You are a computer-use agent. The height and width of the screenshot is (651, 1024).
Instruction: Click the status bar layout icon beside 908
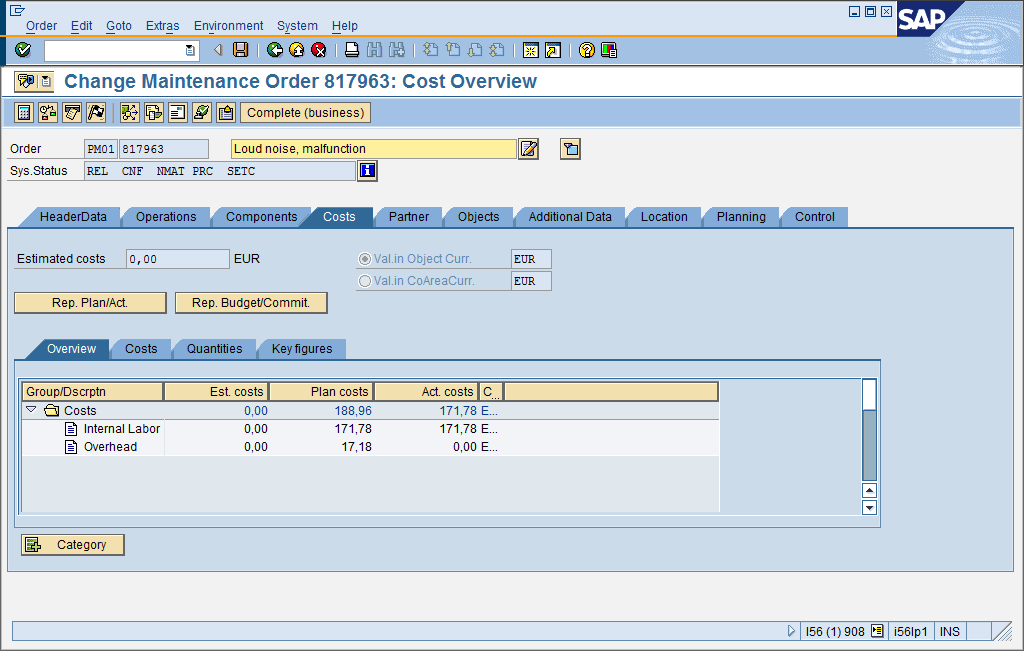[877, 631]
